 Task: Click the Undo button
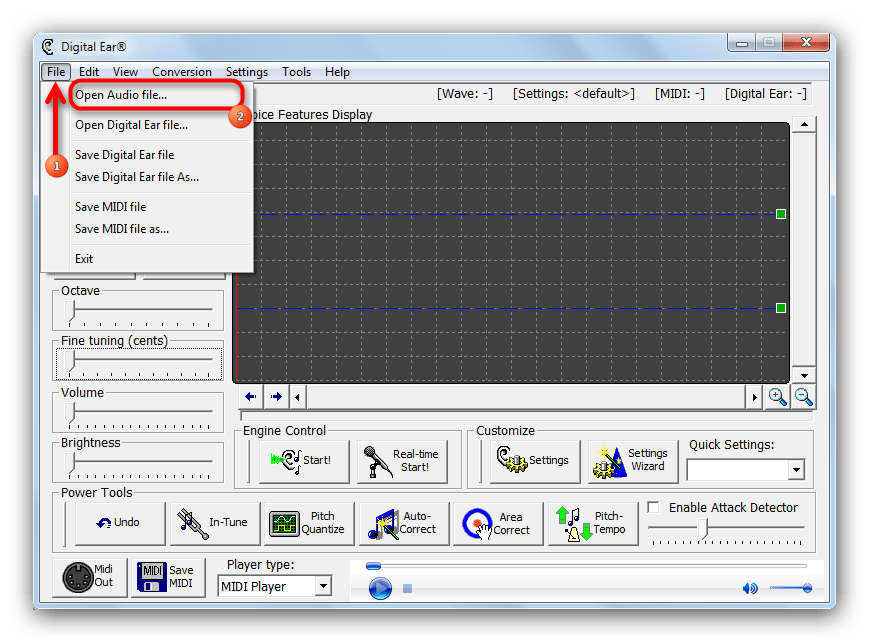click(x=118, y=523)
